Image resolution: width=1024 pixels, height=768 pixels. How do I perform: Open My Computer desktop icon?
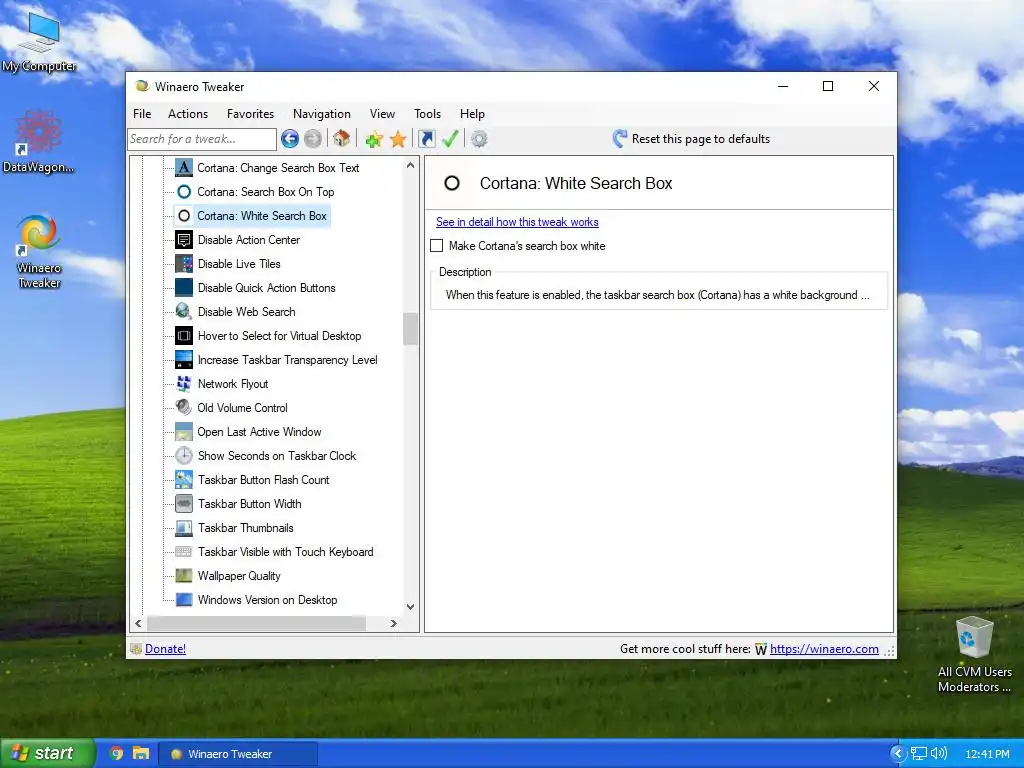click(x=39, y=43)
